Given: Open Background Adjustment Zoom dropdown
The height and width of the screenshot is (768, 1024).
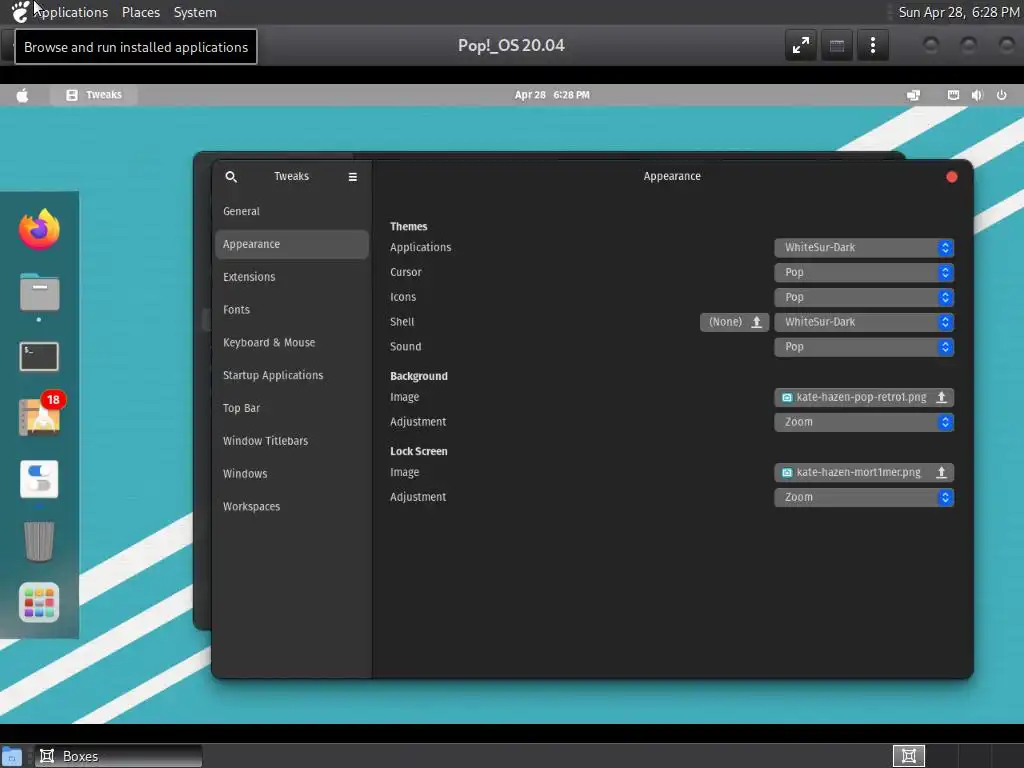Looking at the screenshot, I should [864, 422].
